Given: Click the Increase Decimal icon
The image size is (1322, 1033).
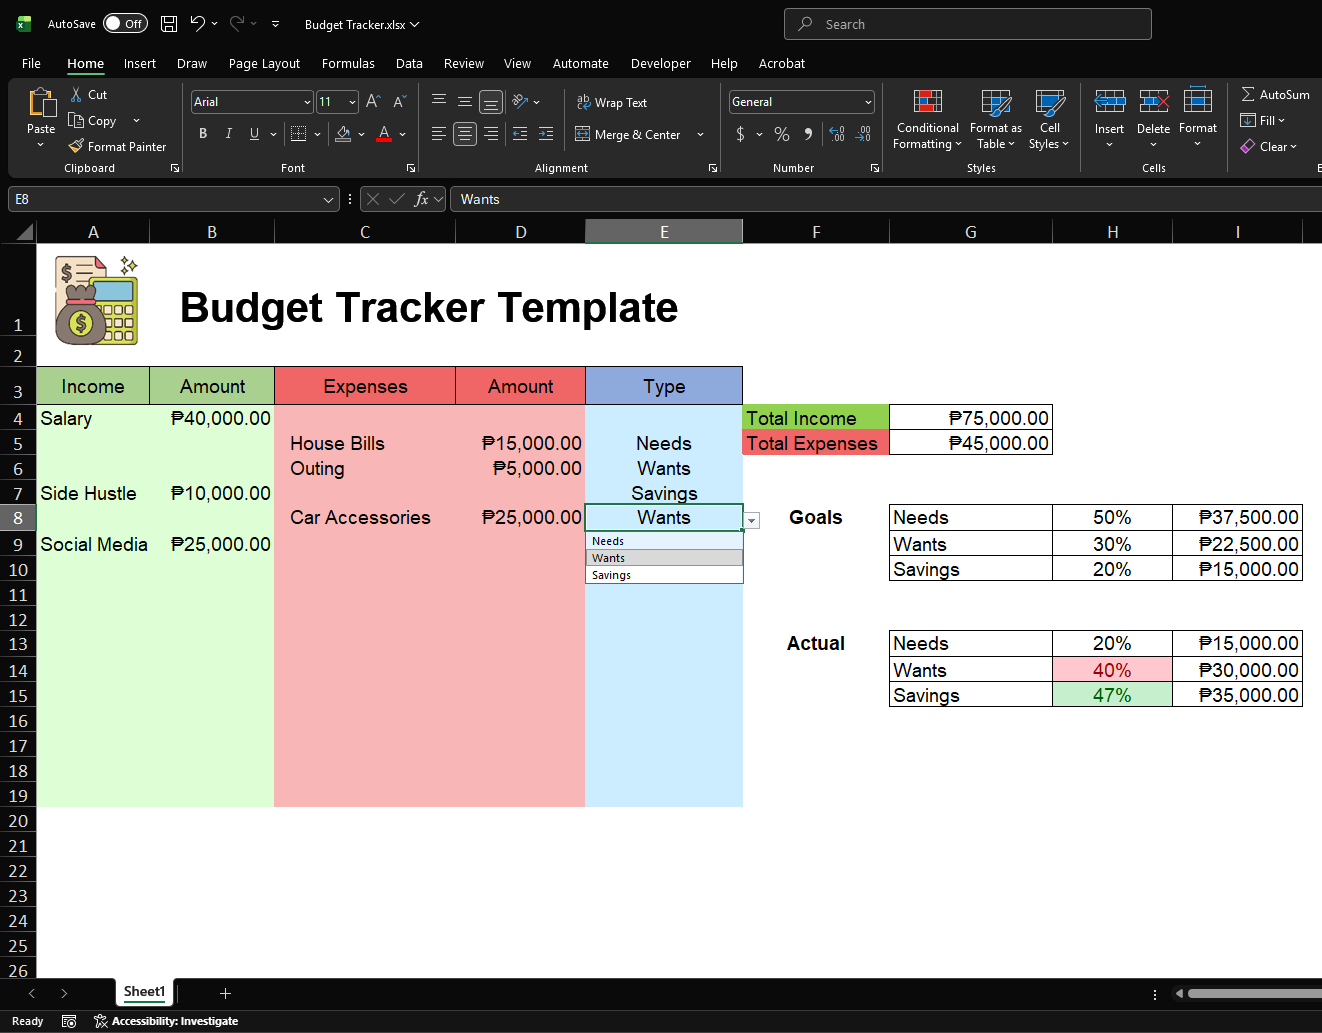Looking at the screenshot, I should pyautogui.click(x=836, y=133).
